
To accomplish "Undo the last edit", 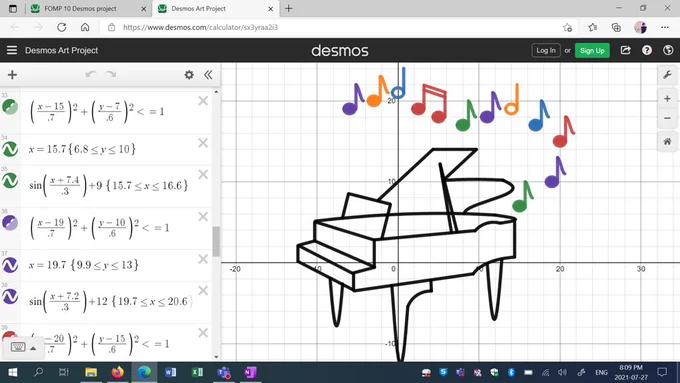I will point(91,75).
